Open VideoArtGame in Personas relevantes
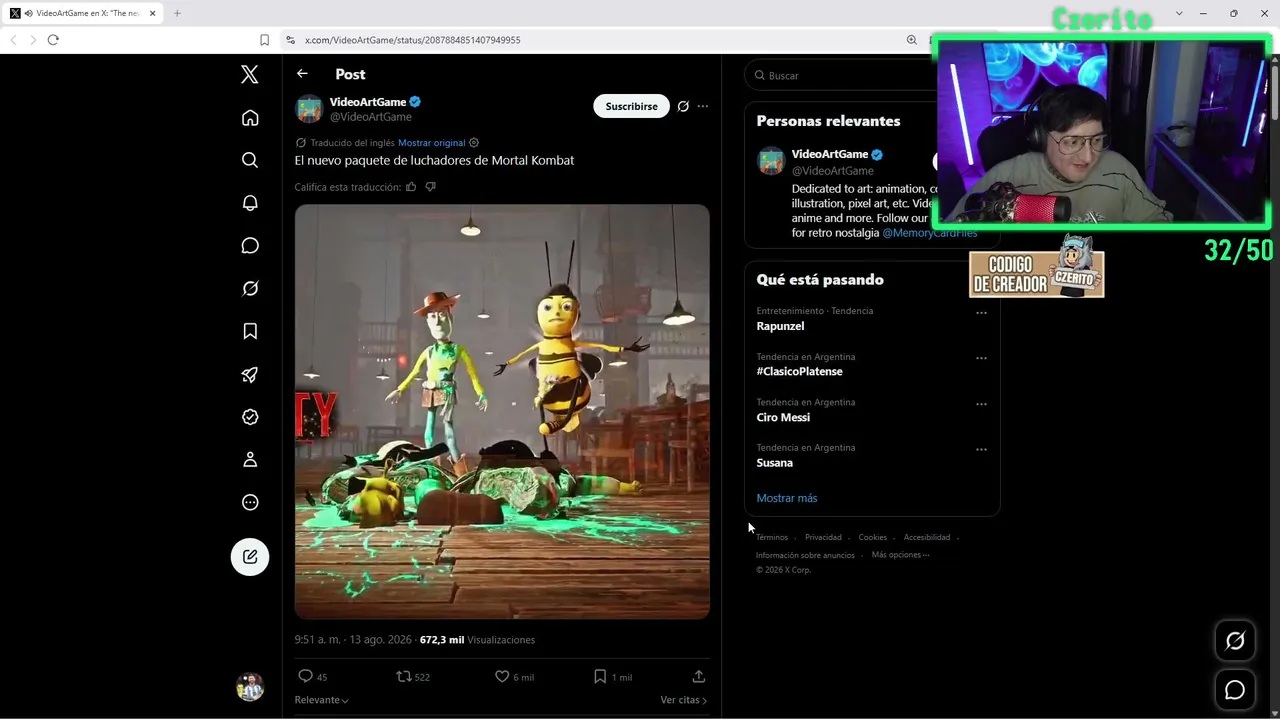Image resolution: width=1280 pixels, height=720 pixels. click(830, 154)
